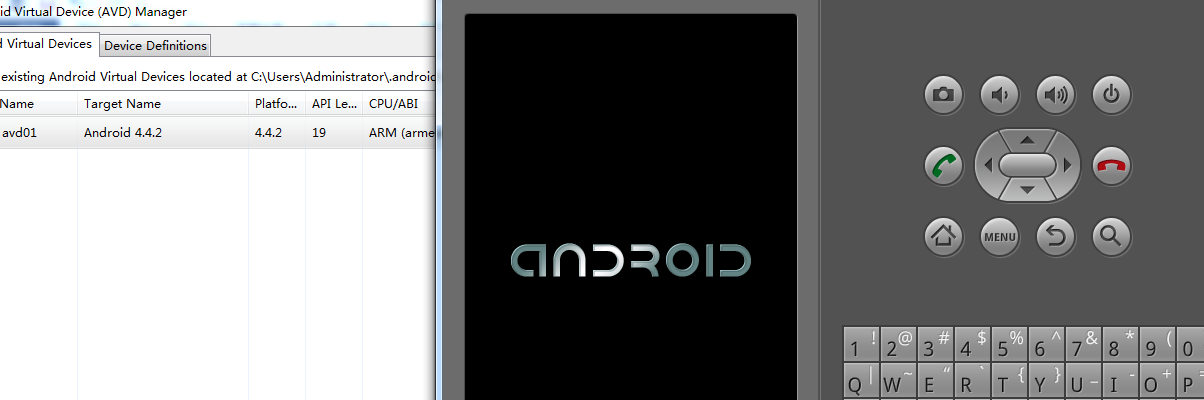1204x400 pixels.
Task: Tap the emulator camera button
Action: pos(943,96)
